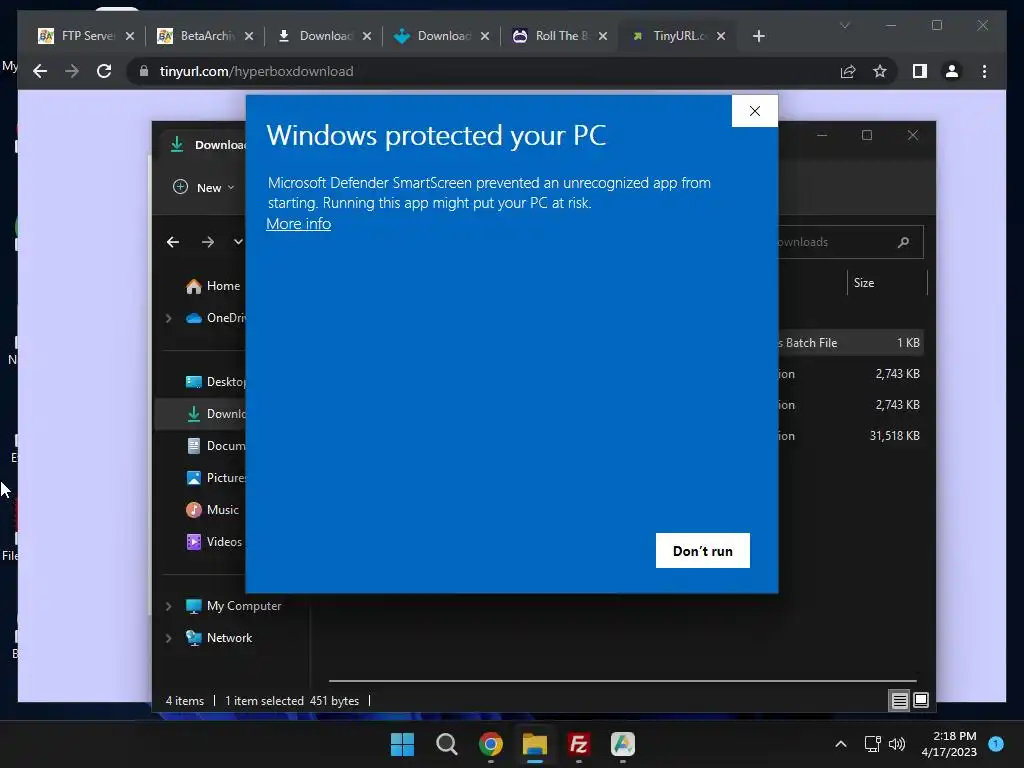Click the File Explorer horizontal scrollbar
This screenshot has height=768, width=1024.
[622, 680]
